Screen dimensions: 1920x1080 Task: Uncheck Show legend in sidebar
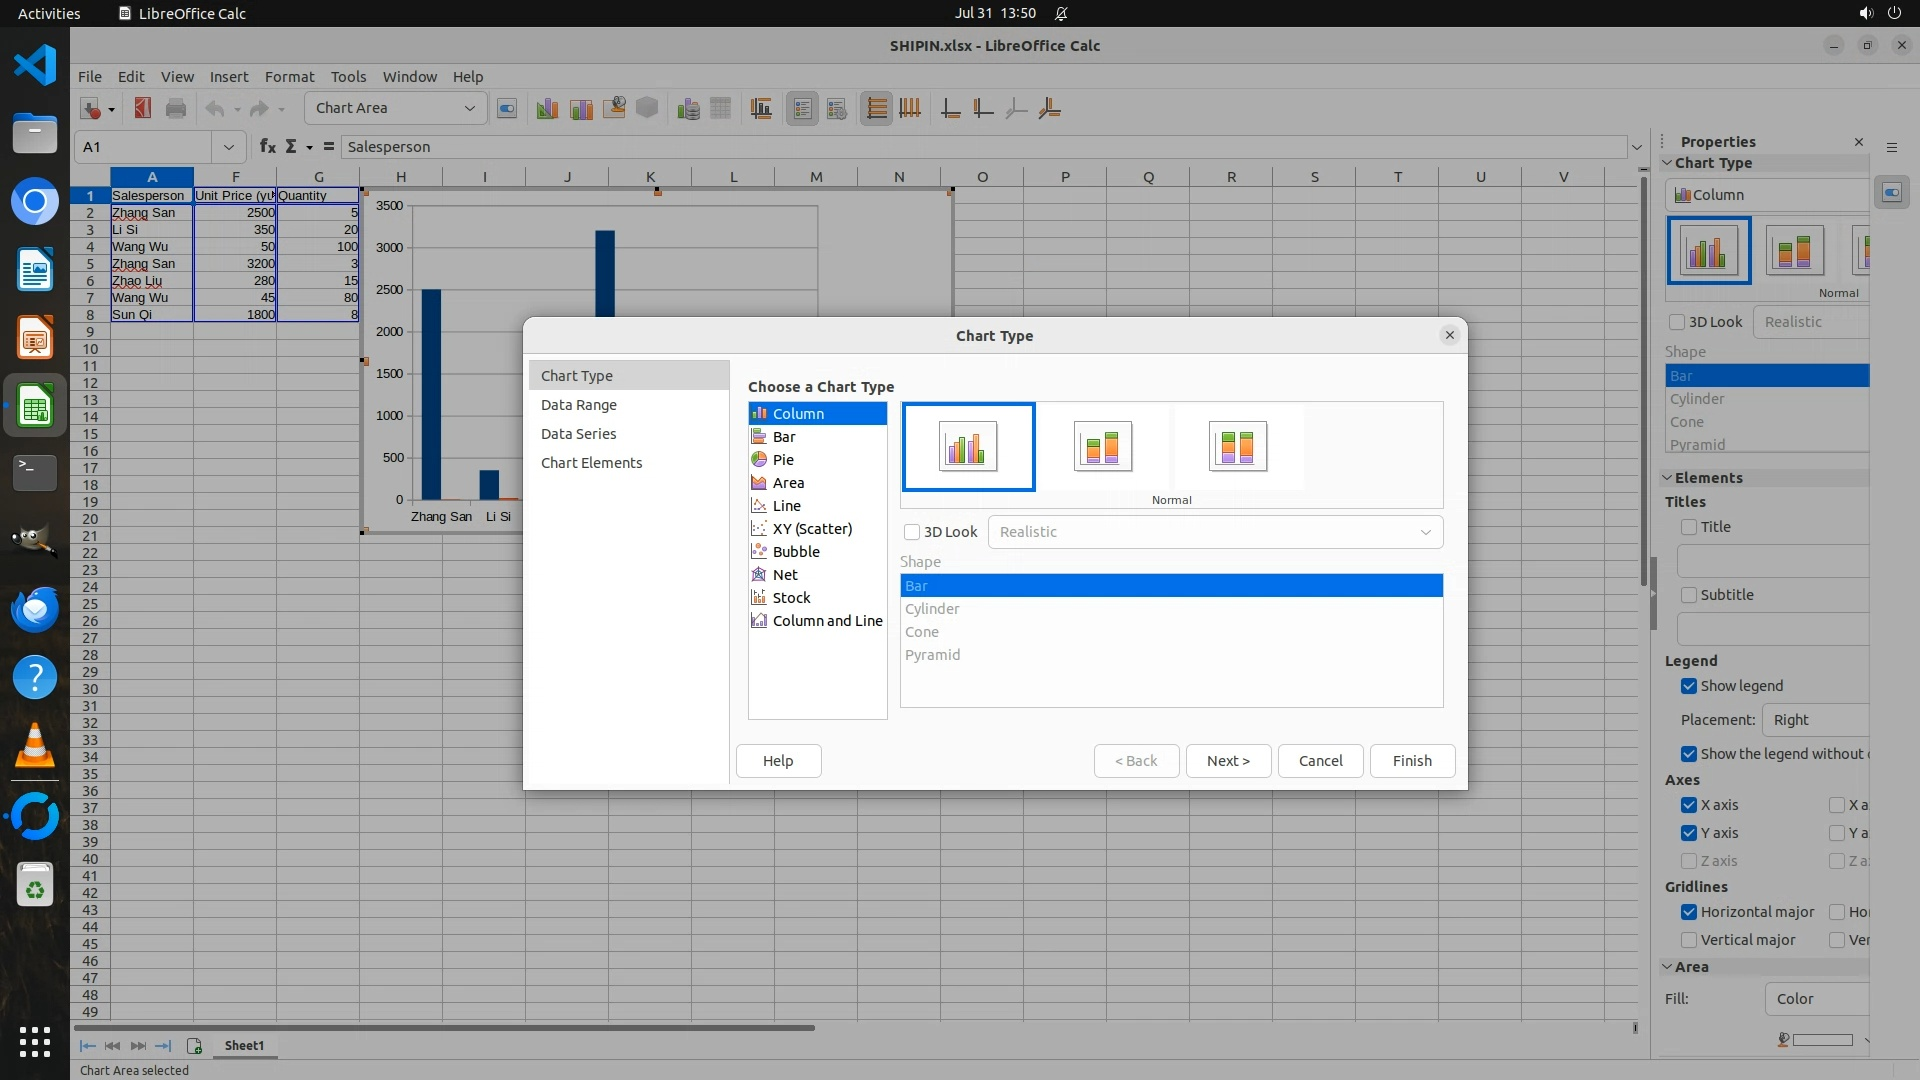[x=1689, y=686]
